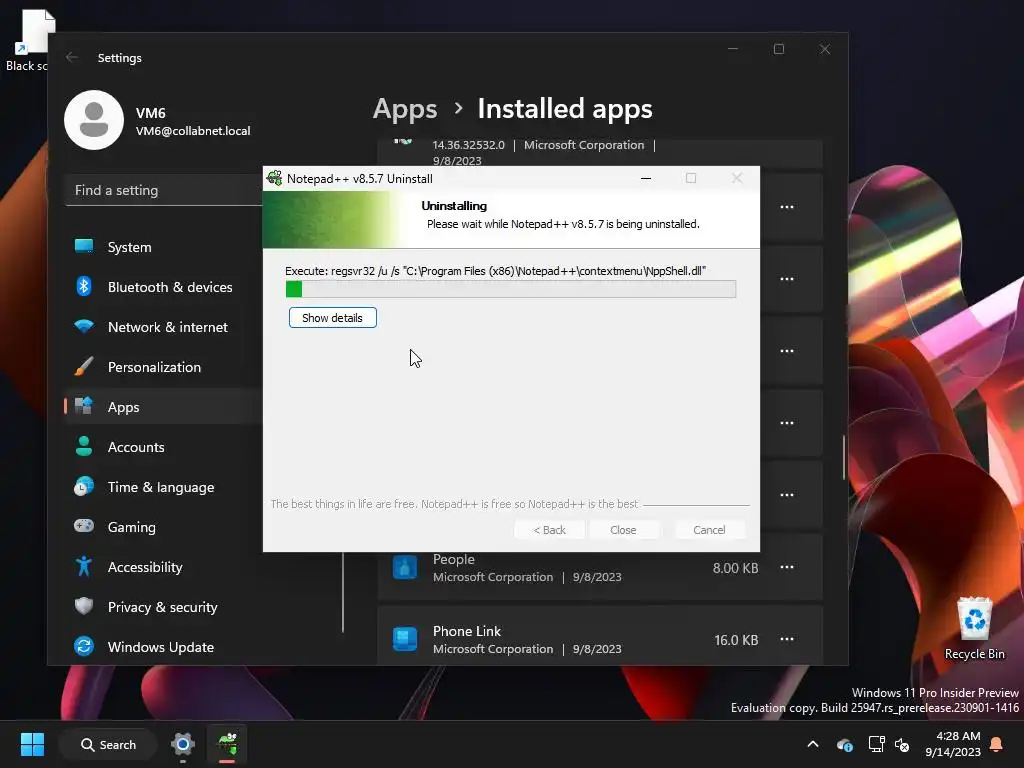Click Cancel in Notepad++ Uninstall dialog
1024x768 pixels.
tap(709, 530)
